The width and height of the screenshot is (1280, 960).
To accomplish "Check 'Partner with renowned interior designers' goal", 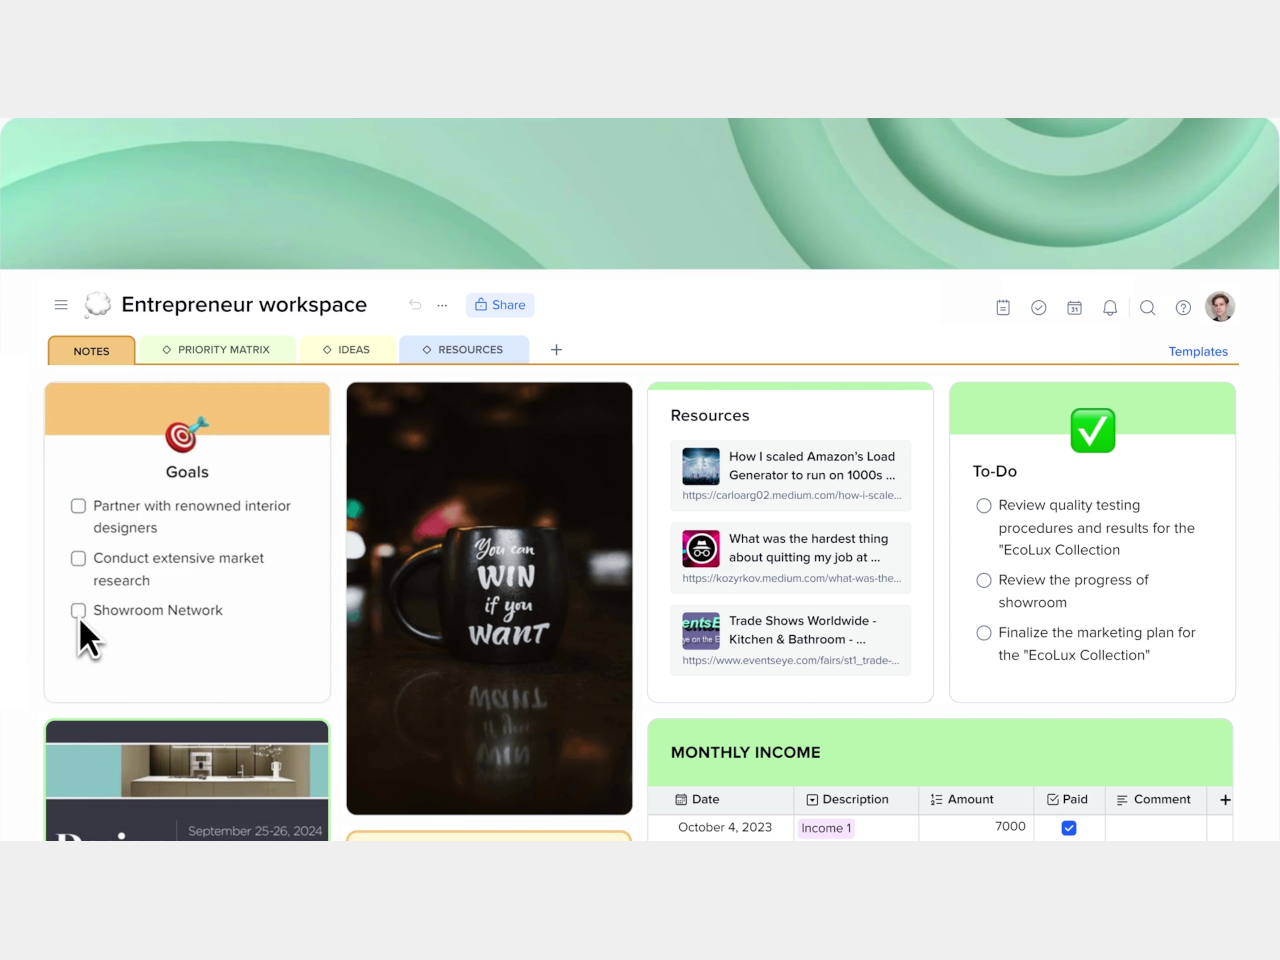I will [x=78, y=506].
